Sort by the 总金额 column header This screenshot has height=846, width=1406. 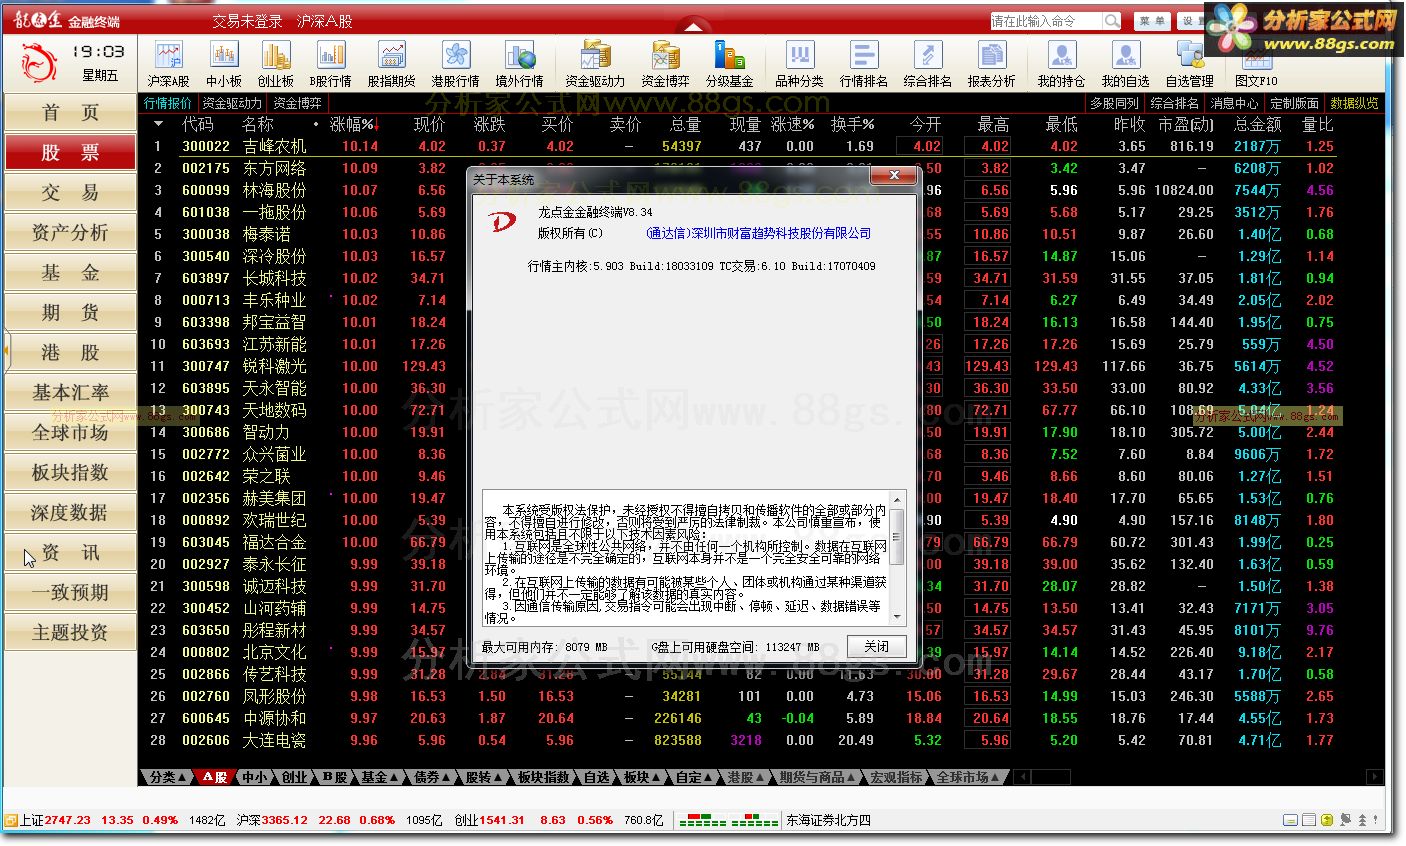coord(1257,124)
